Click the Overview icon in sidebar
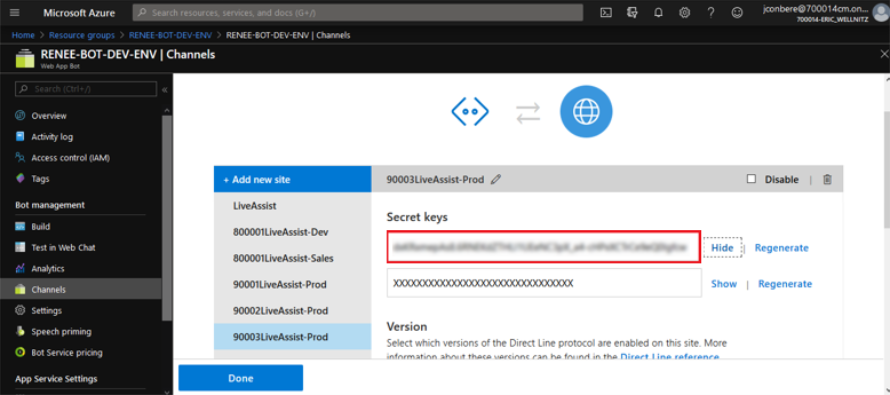The image size is (890, 395). point(20,116)
